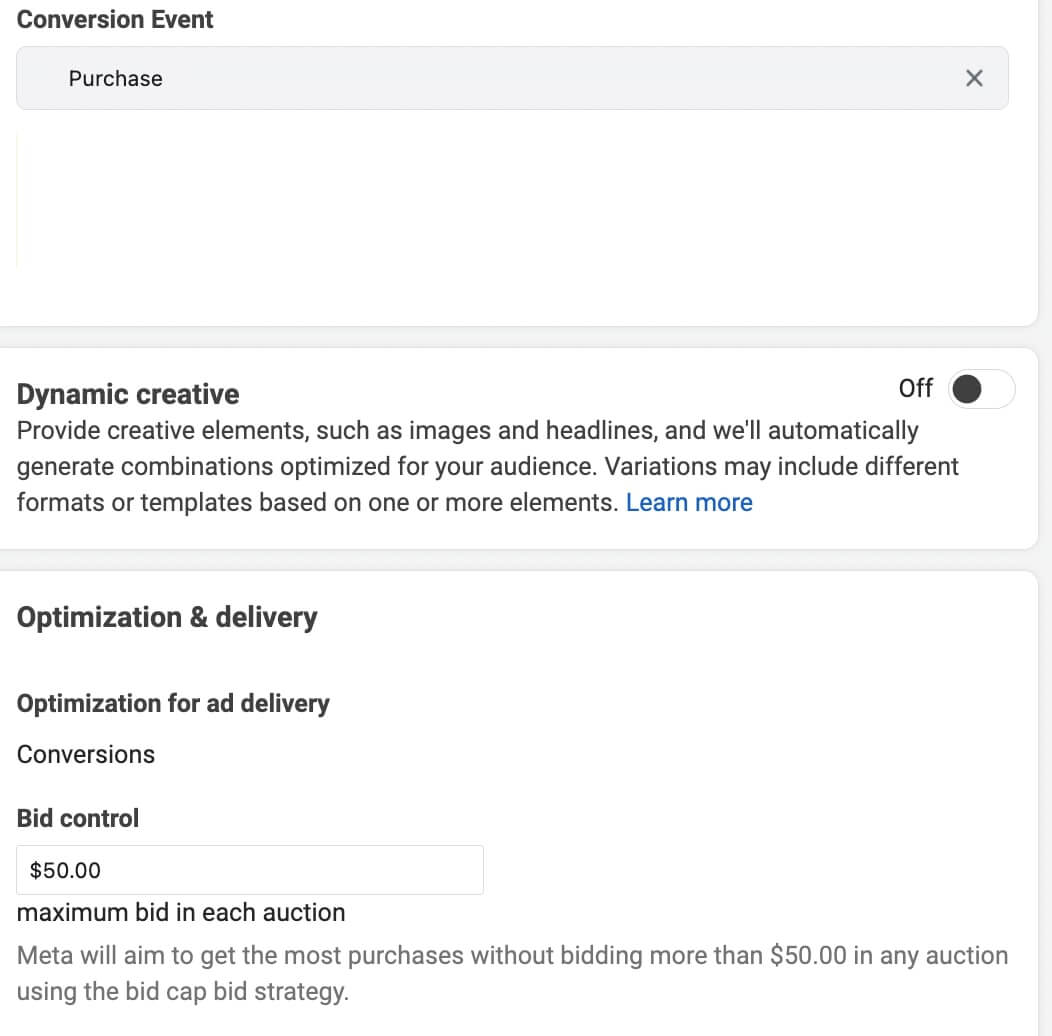Click the maximum bid in each auction text
This screenshot has height=1036, width=1052.
pos(181,913)
